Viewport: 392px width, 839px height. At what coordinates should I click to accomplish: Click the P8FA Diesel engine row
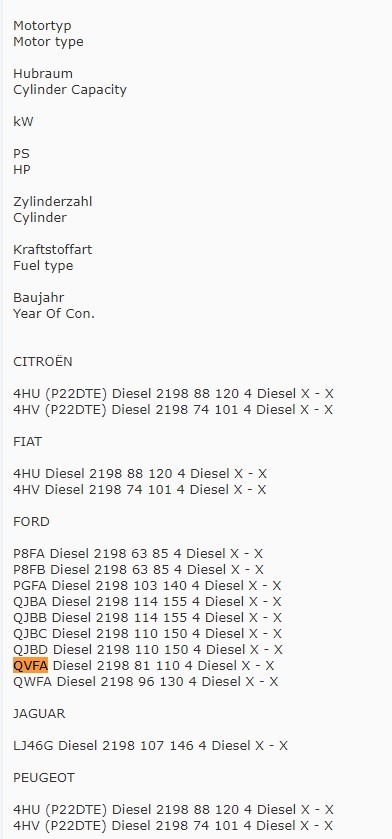pyautogui.click(x=138, y=554)
